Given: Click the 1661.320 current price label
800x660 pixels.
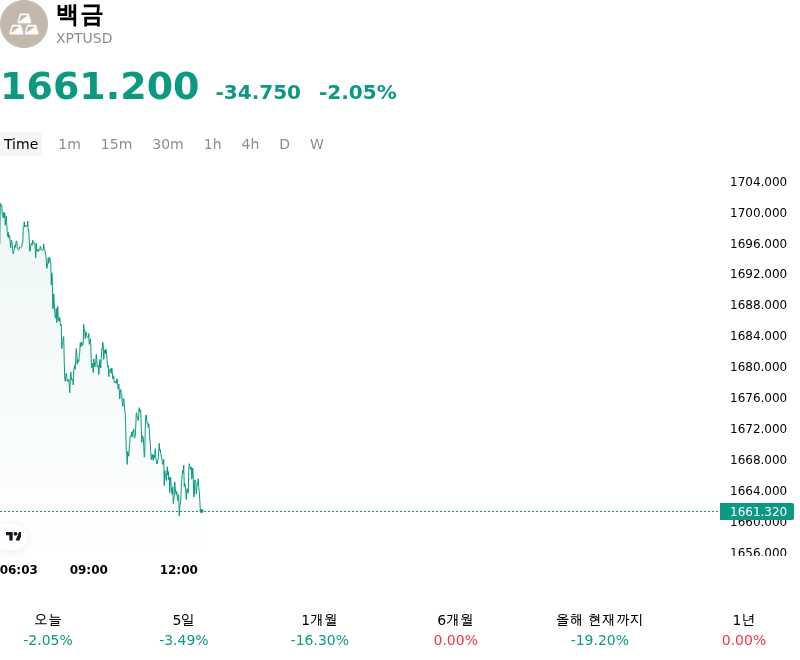Looking at the screenshot, I should [757, 511].
